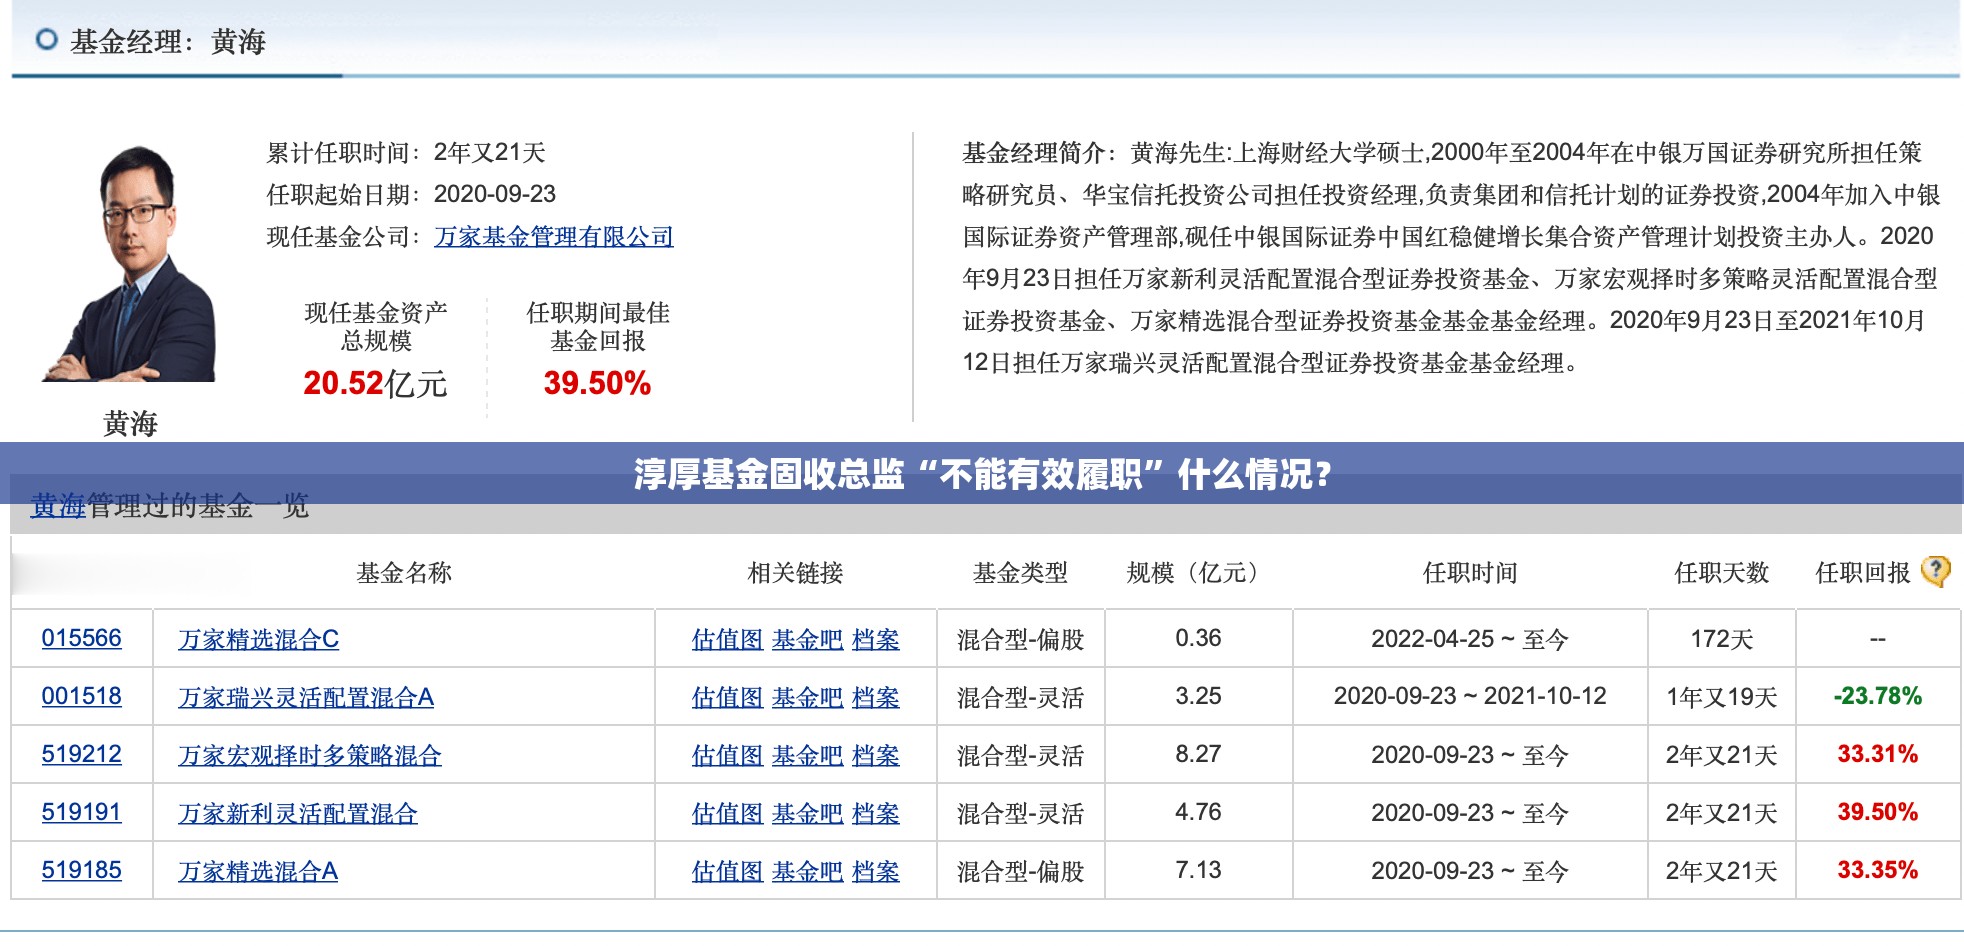Viewport: 1964px width, 946px height.
Task: Click the name 黄海 under the portrait
Action: (x=130, y=424)
